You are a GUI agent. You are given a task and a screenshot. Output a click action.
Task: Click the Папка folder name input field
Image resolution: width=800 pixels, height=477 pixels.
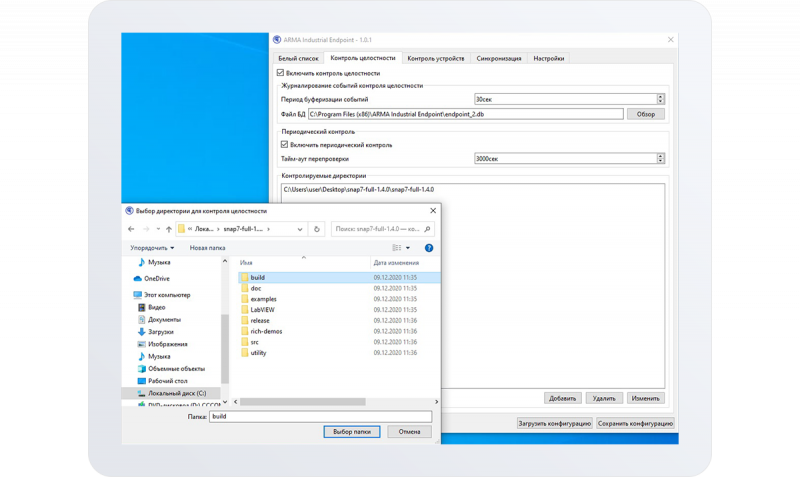320,415
